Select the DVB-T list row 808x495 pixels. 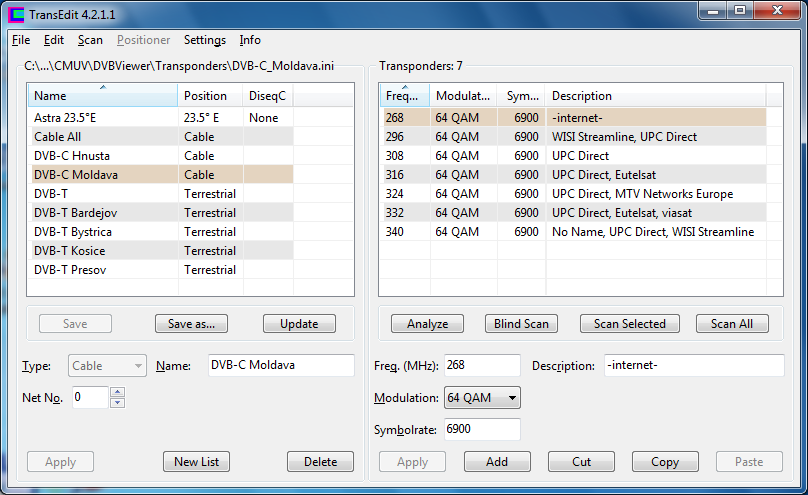(162, 194)
